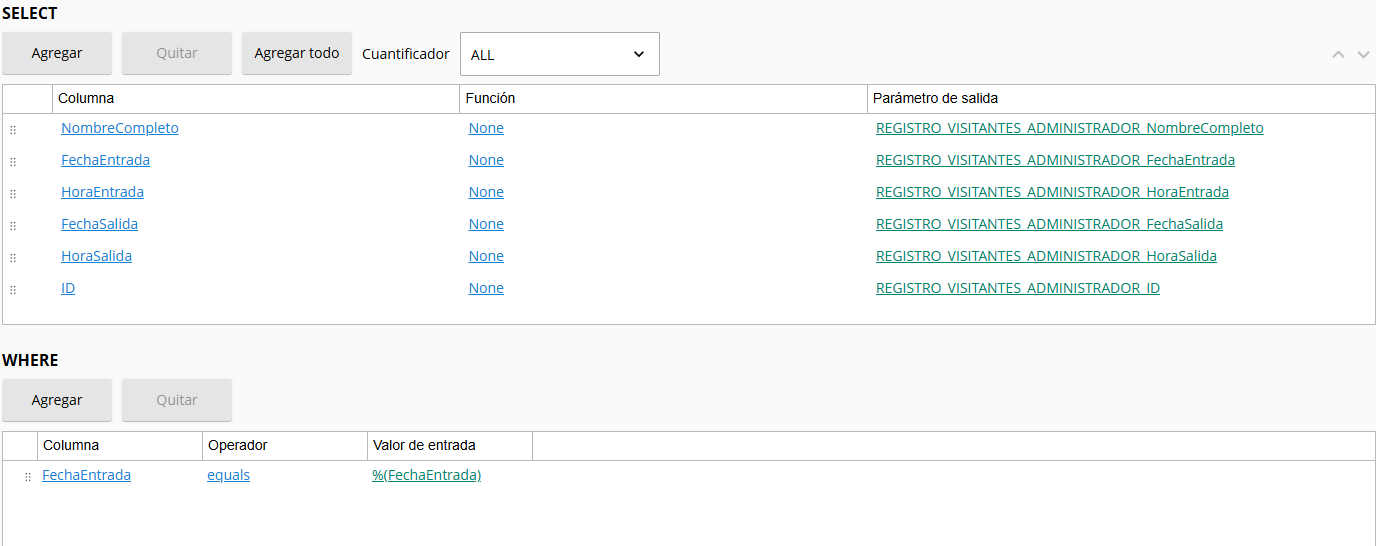
Task: Click drag handle of NombreCompleto row
Action: [13, 130]
